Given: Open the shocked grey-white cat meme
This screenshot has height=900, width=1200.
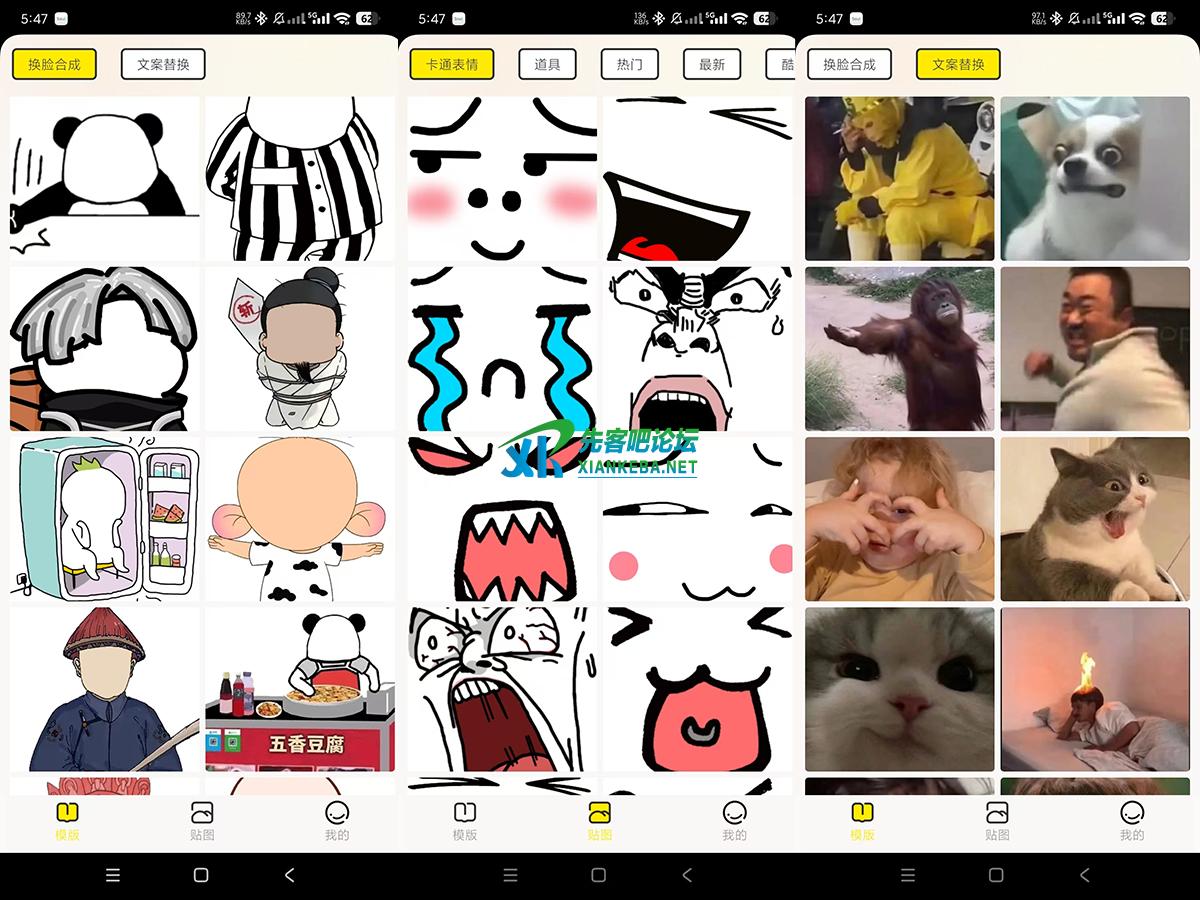Looking at the screenshot, I should (1095, 518).
